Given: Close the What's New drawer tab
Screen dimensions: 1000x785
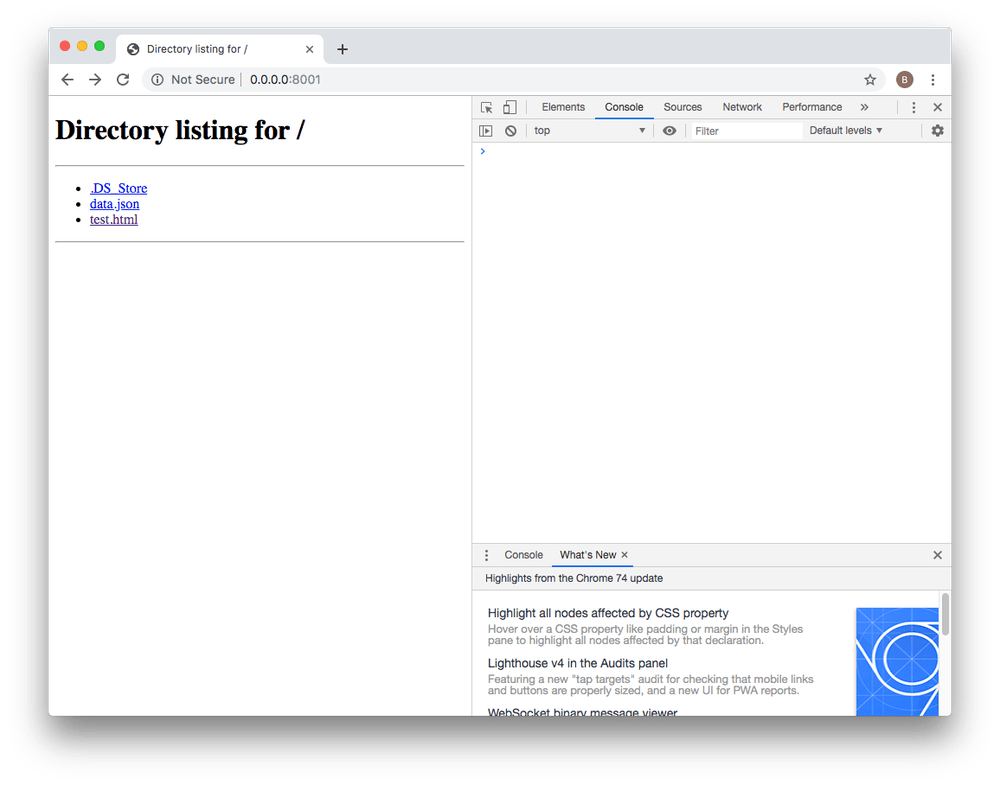Looking at the screenshot, I should (624, 555).
